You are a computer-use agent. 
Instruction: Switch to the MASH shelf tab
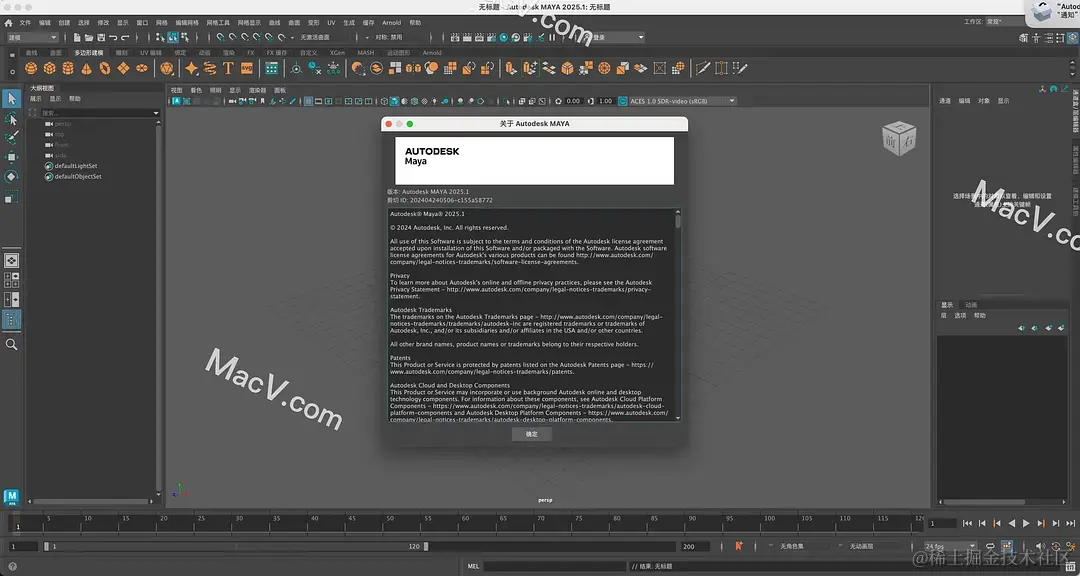point(366,52)
